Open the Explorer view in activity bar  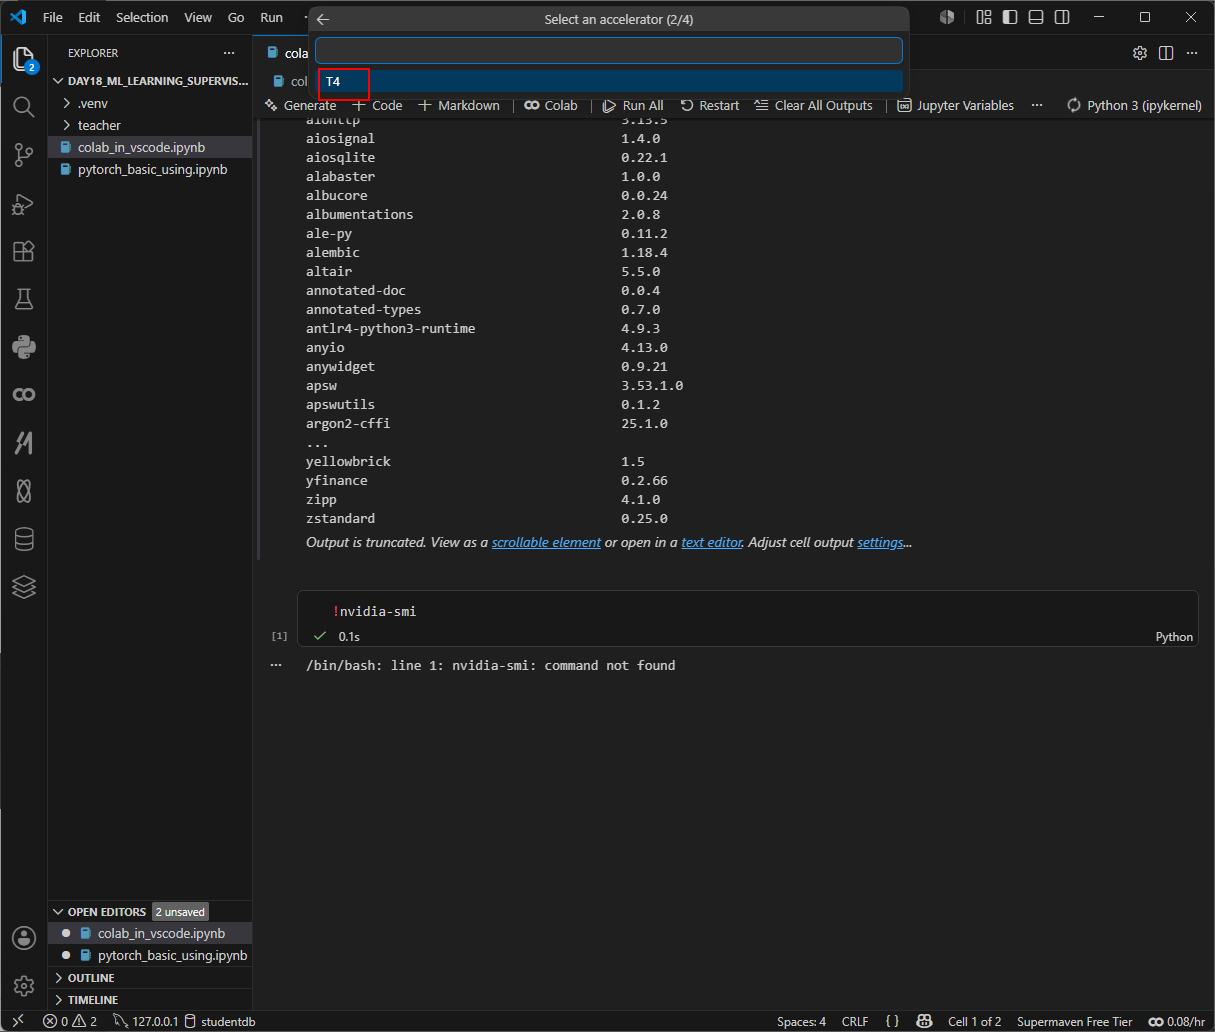[x=24, y=59]
